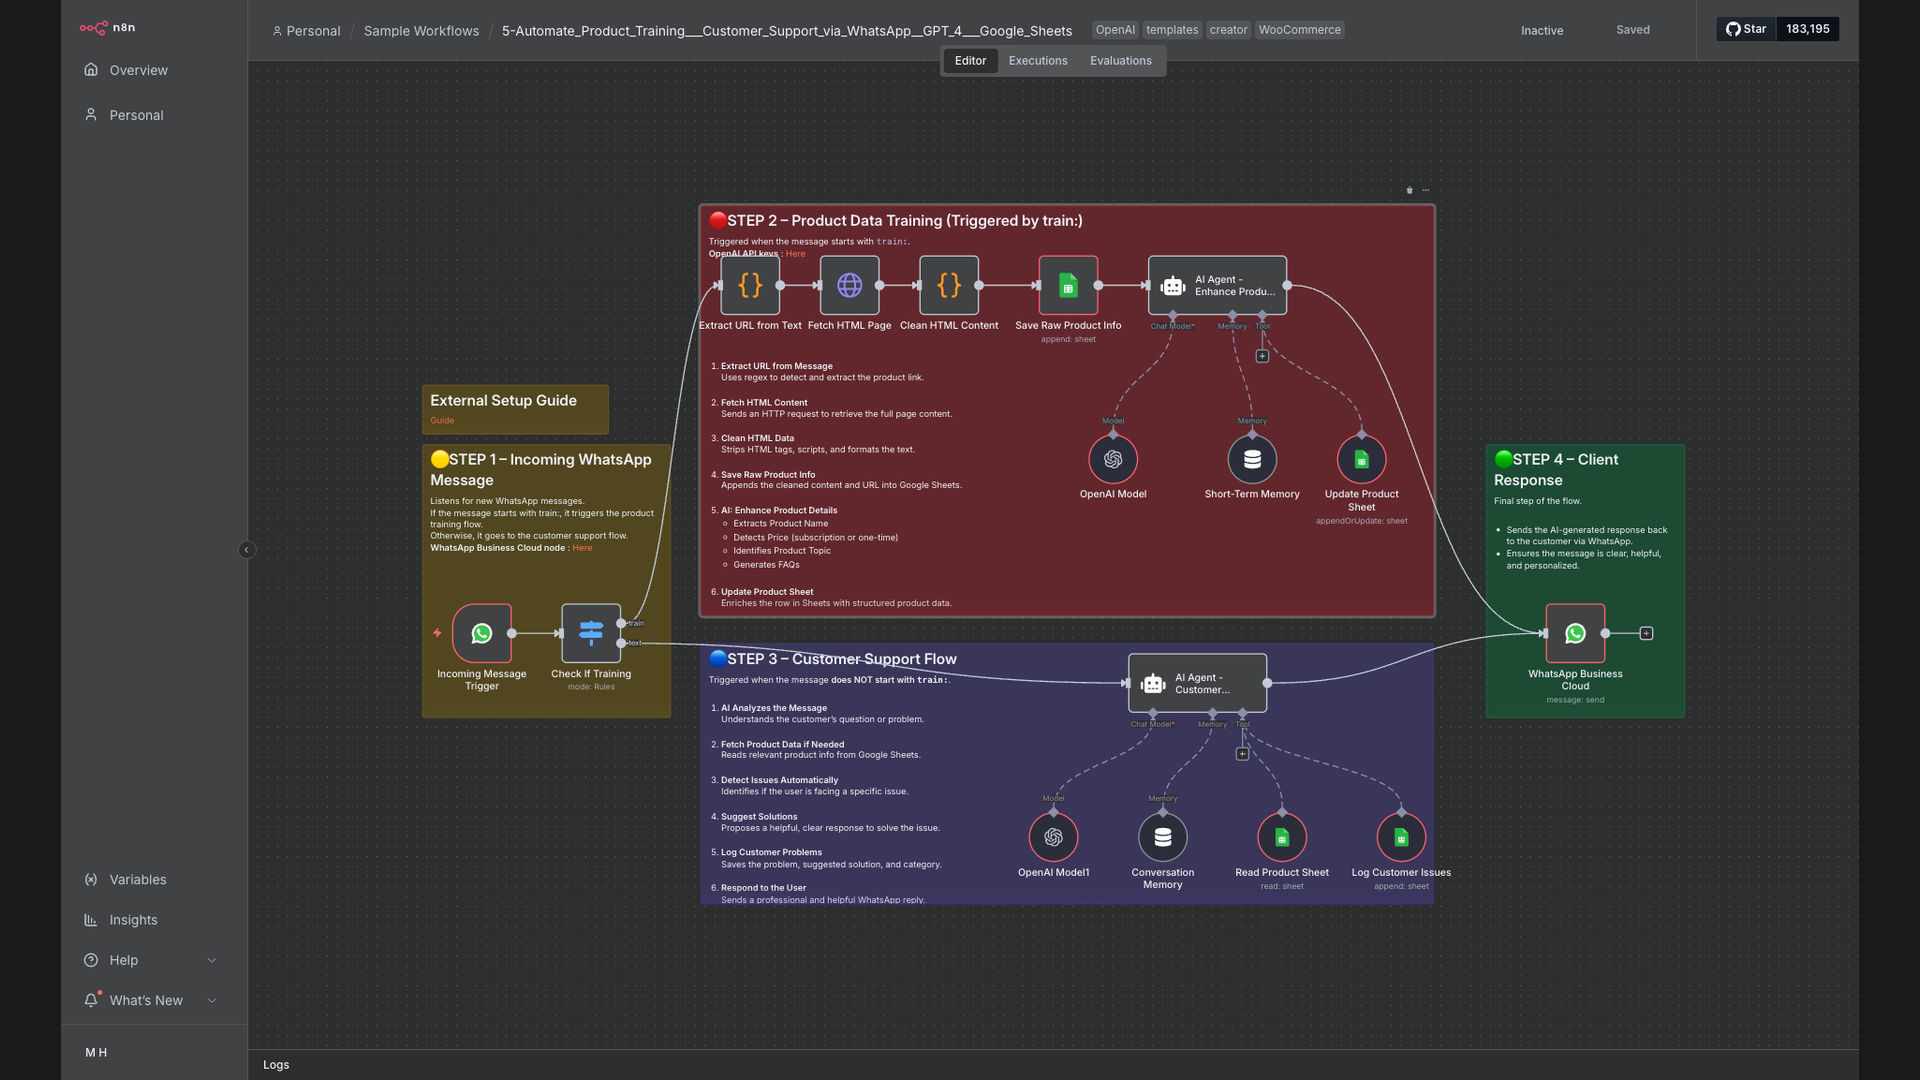Click the WooCommerce tag

[1299, 30]
